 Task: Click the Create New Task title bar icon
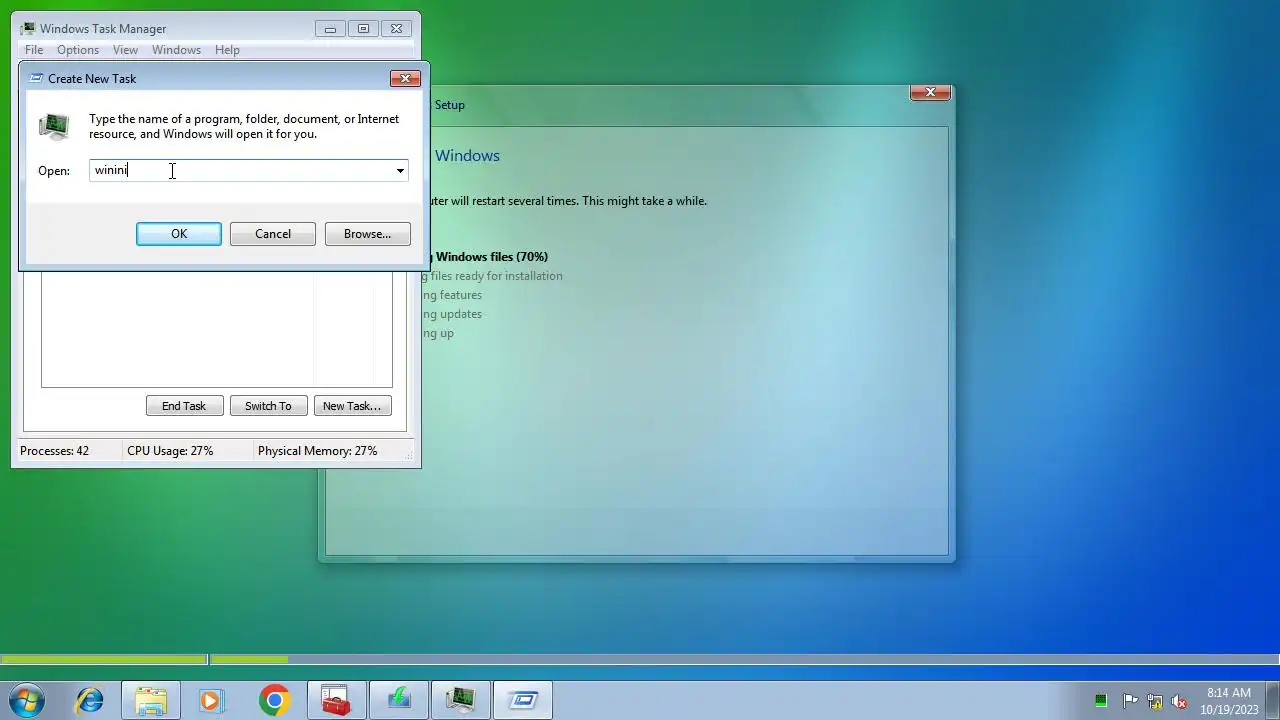pos(36,78)
